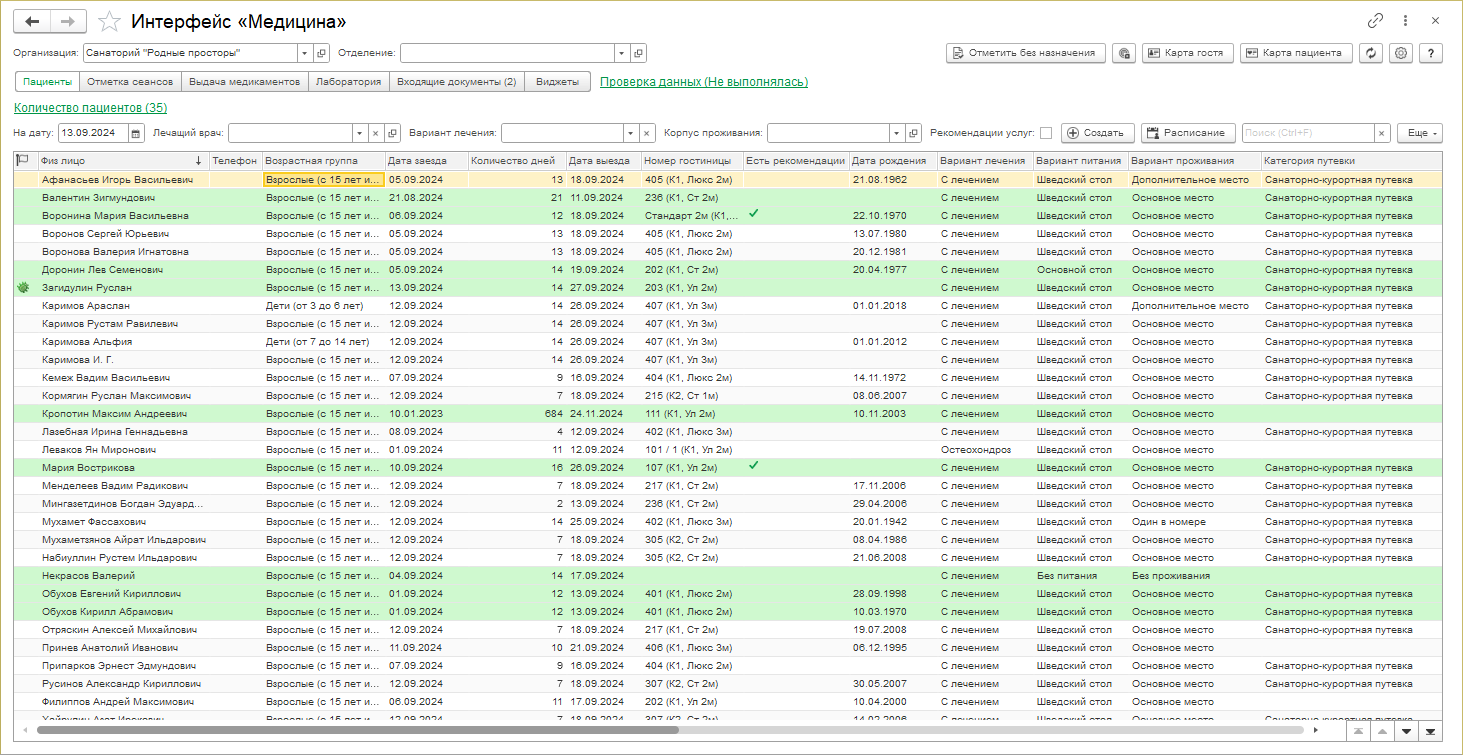Click the horizontal scrollbar at table bottom
Image resolution: width=1463 pixels, height=755 pixels.
click(x=357, y=730)
